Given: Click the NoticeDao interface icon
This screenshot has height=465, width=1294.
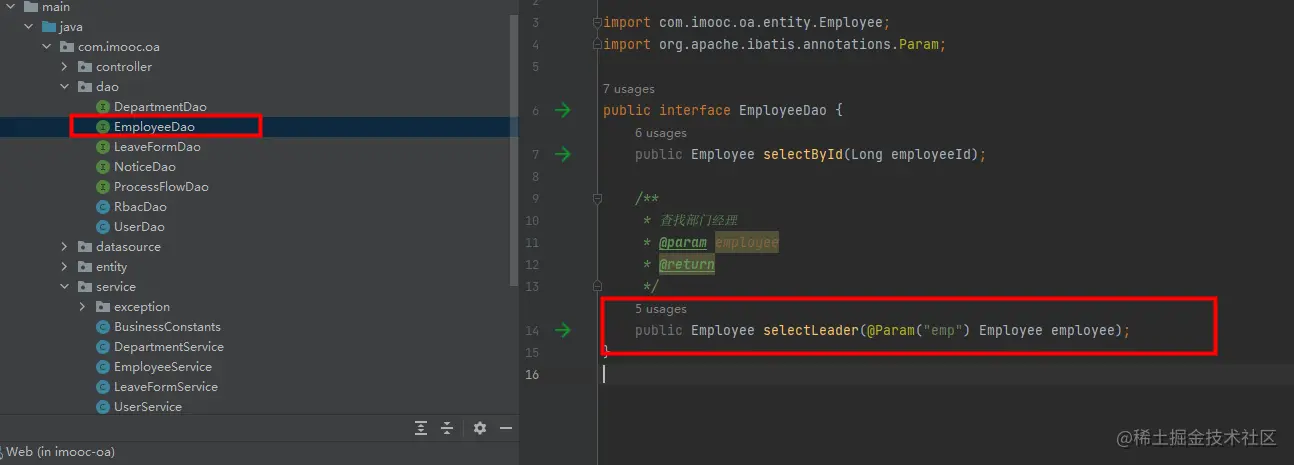Looking at the screenshot, I should [102, 167].
